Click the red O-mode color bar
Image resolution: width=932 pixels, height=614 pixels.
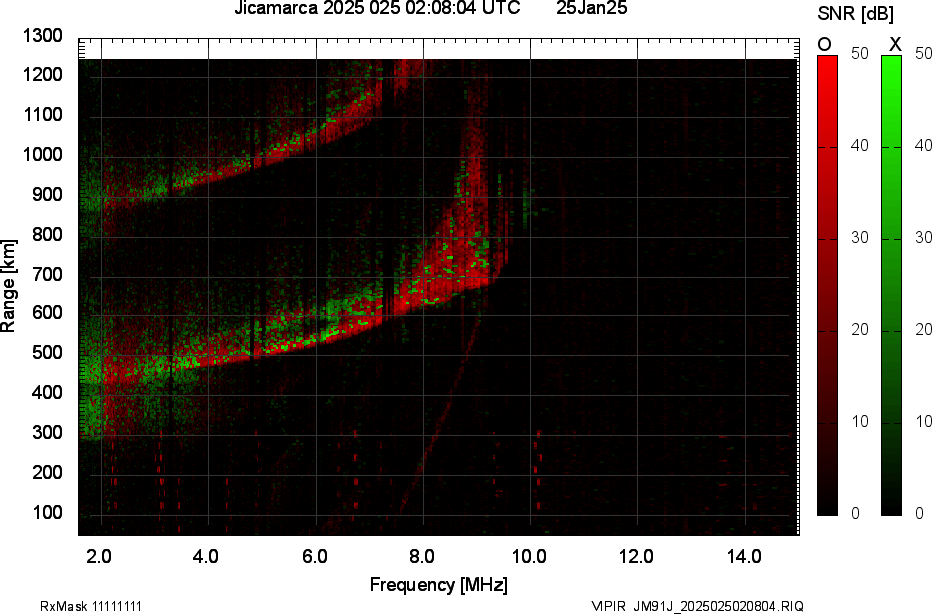click(x=827, y=285)
